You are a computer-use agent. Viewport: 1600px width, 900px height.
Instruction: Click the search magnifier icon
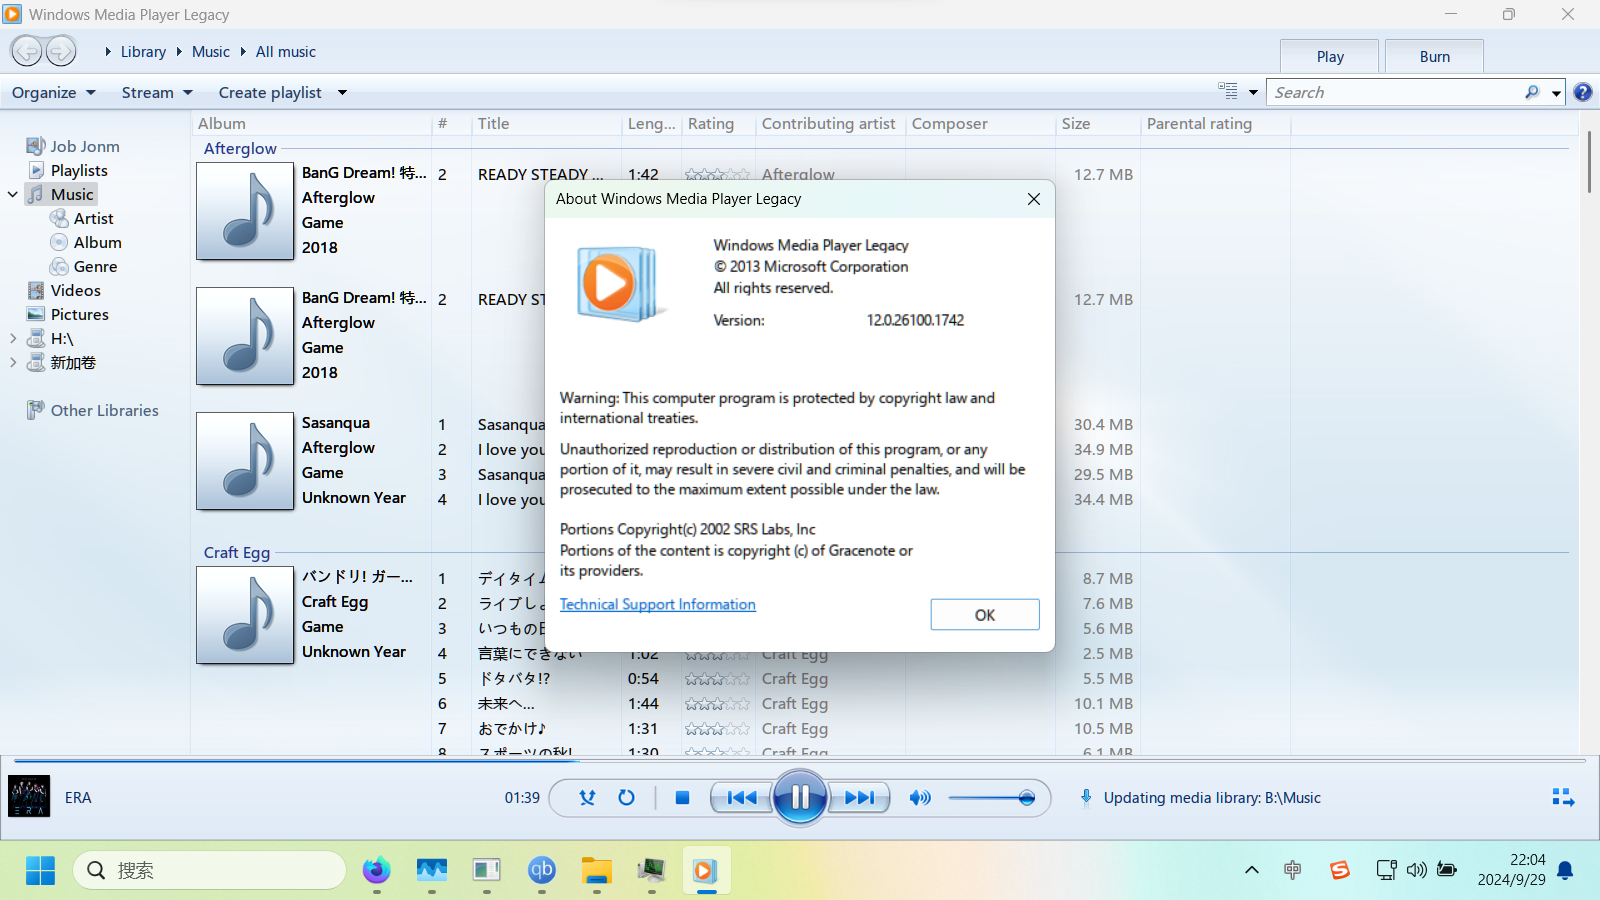(1532, 92)
